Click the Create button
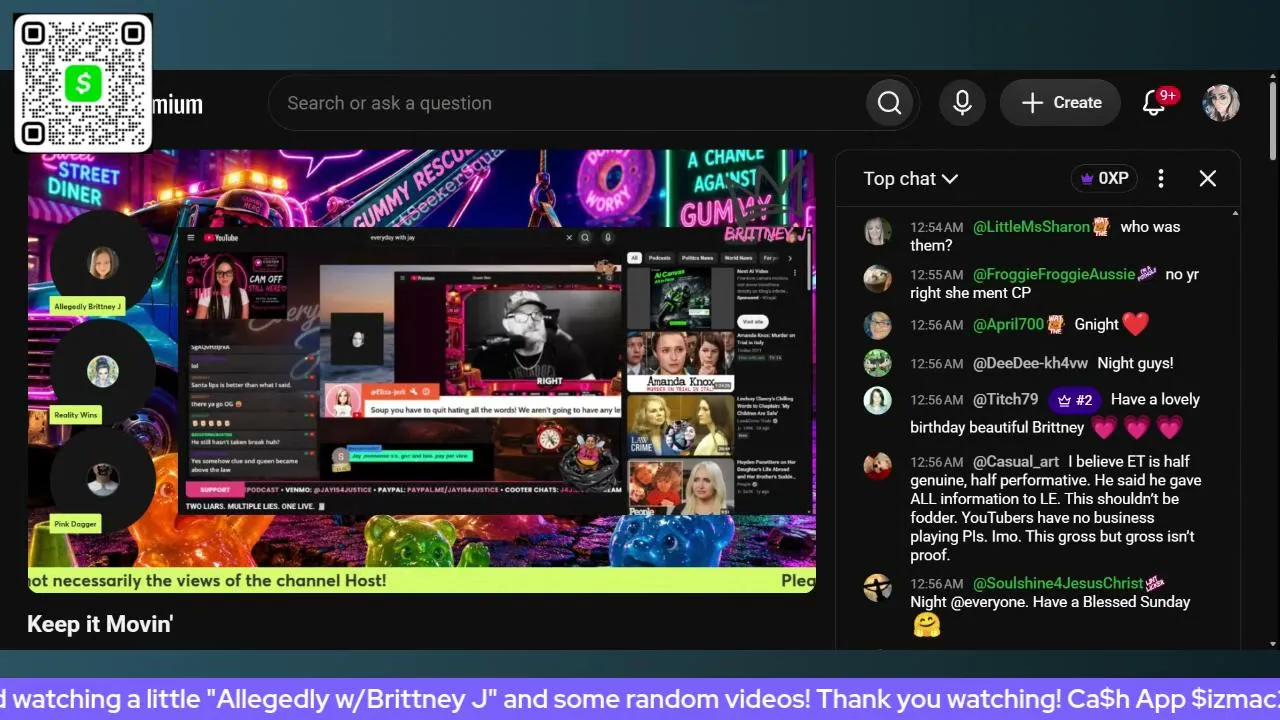The image size is (1280, 720). (1060, 103)
